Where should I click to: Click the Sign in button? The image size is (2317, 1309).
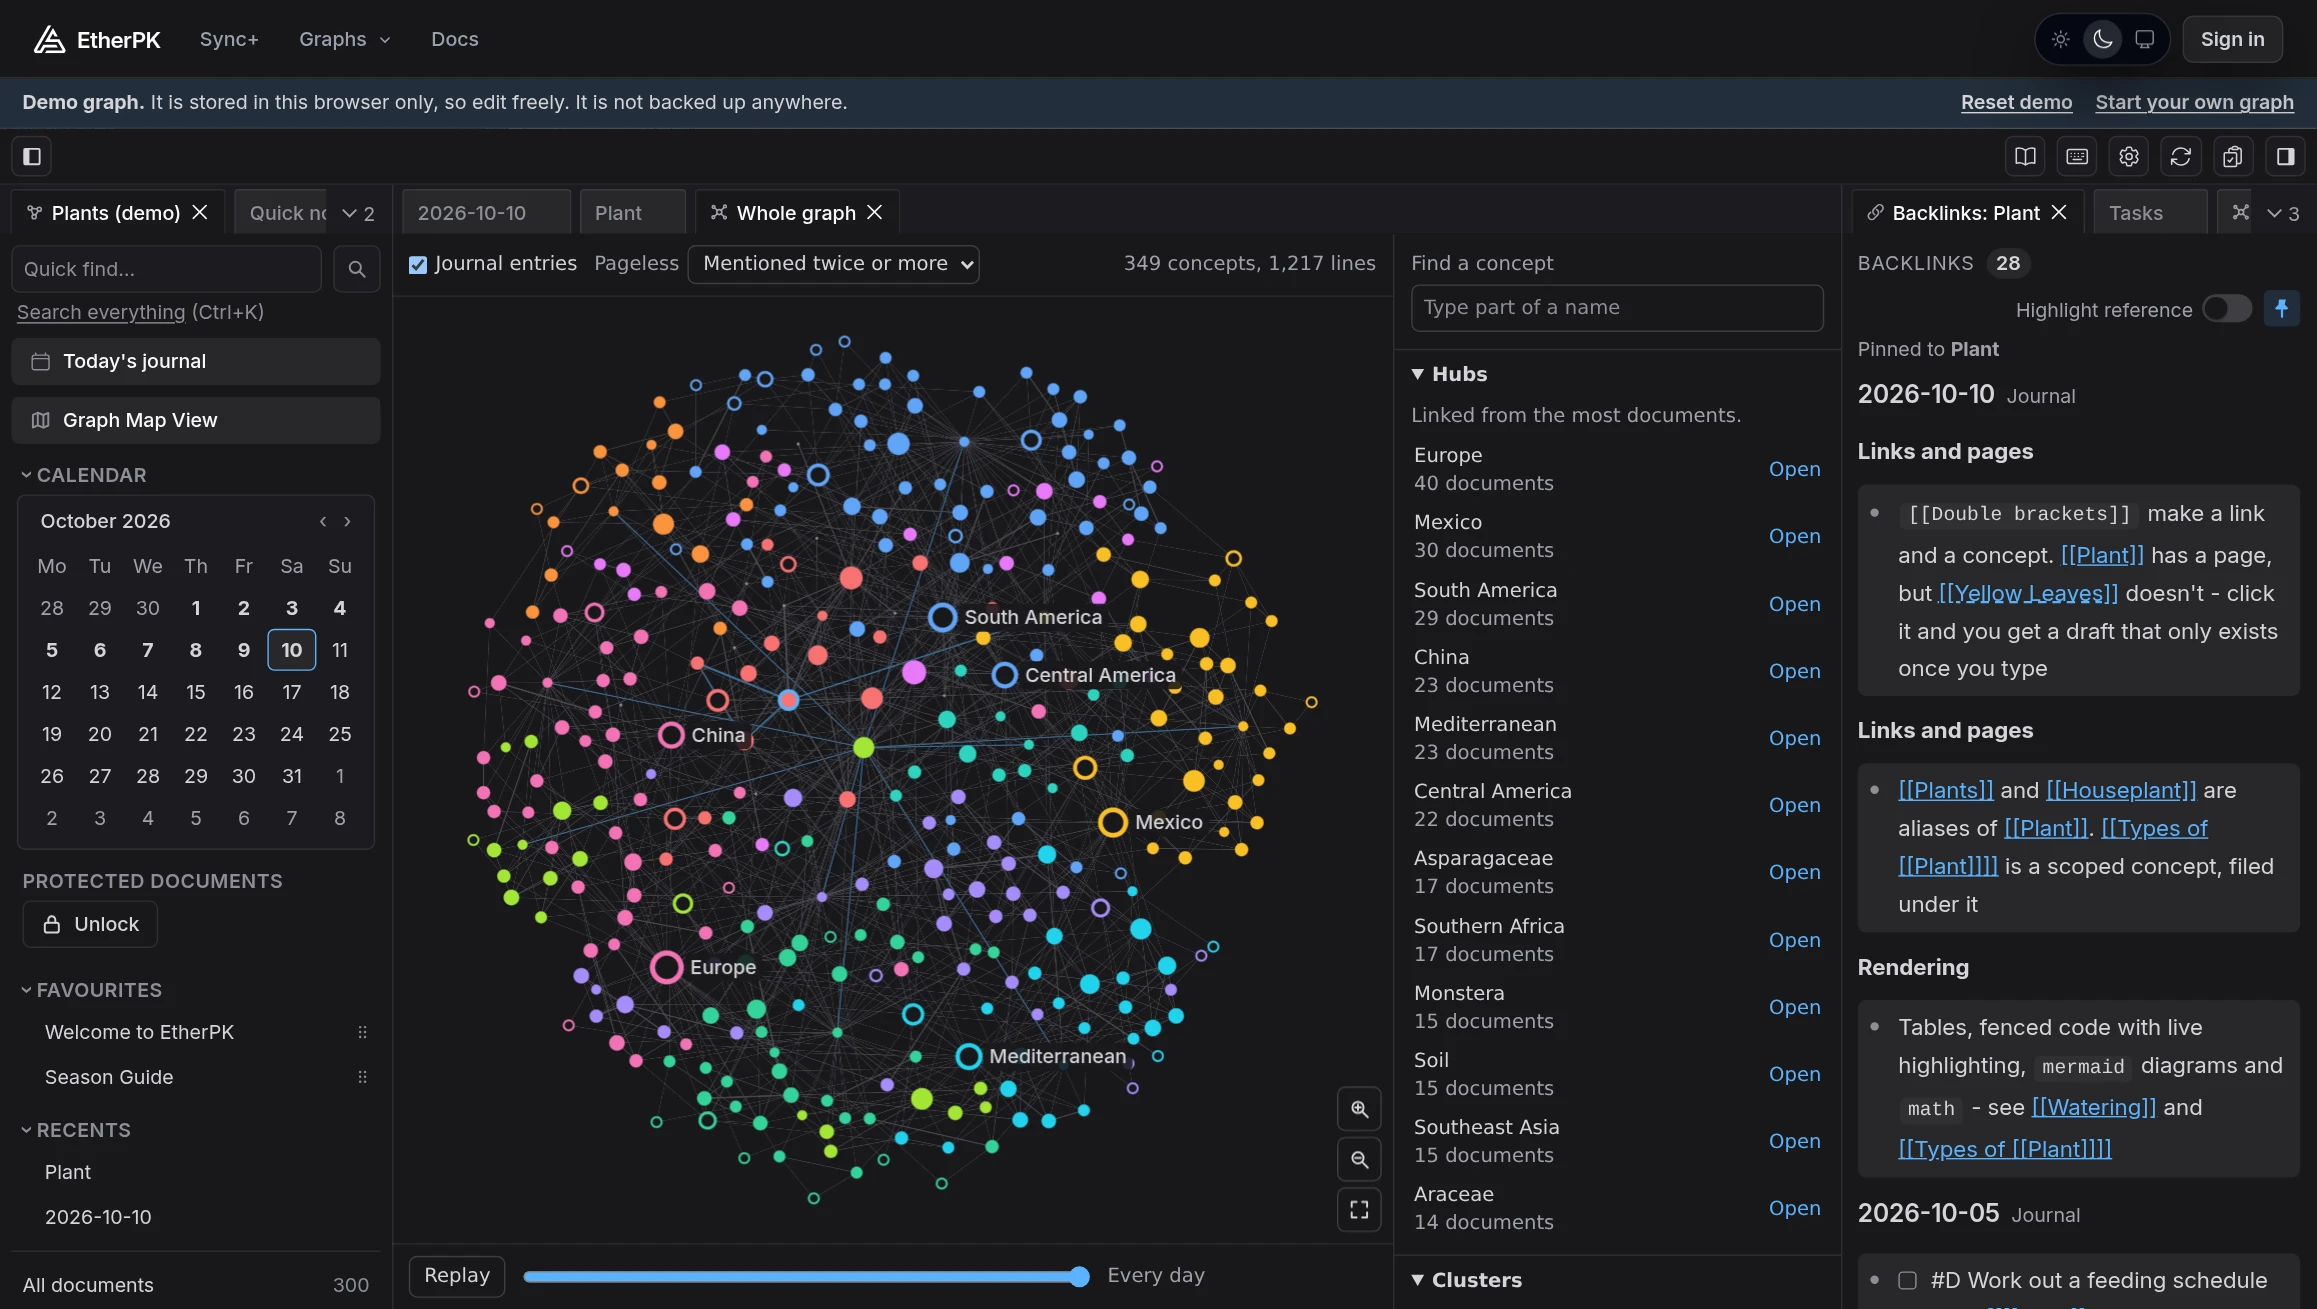tap(2232, 39)
